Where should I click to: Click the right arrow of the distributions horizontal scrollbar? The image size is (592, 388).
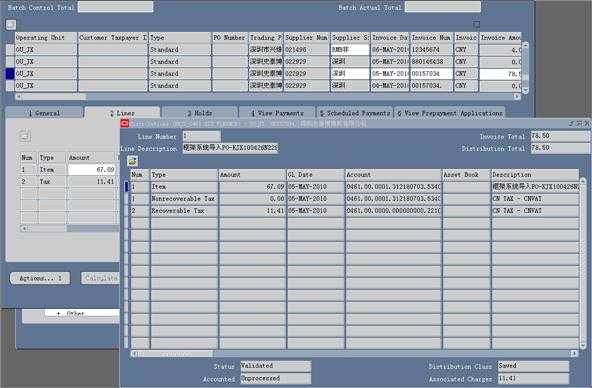tap(574, 354)
